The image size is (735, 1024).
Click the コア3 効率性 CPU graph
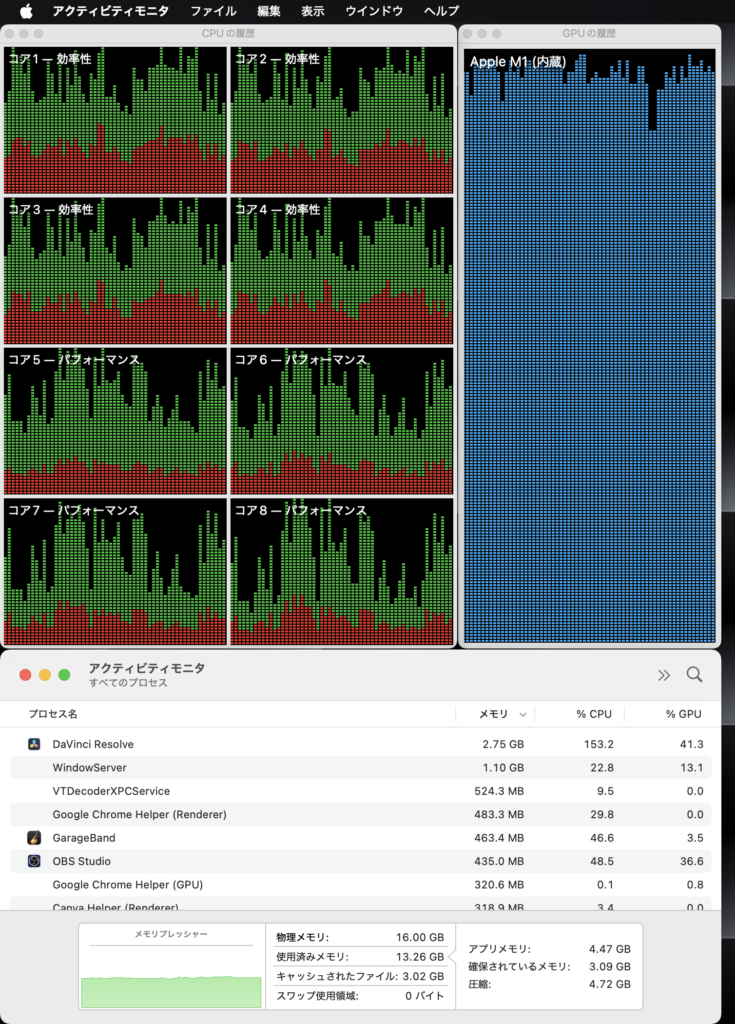click(115, 271)
